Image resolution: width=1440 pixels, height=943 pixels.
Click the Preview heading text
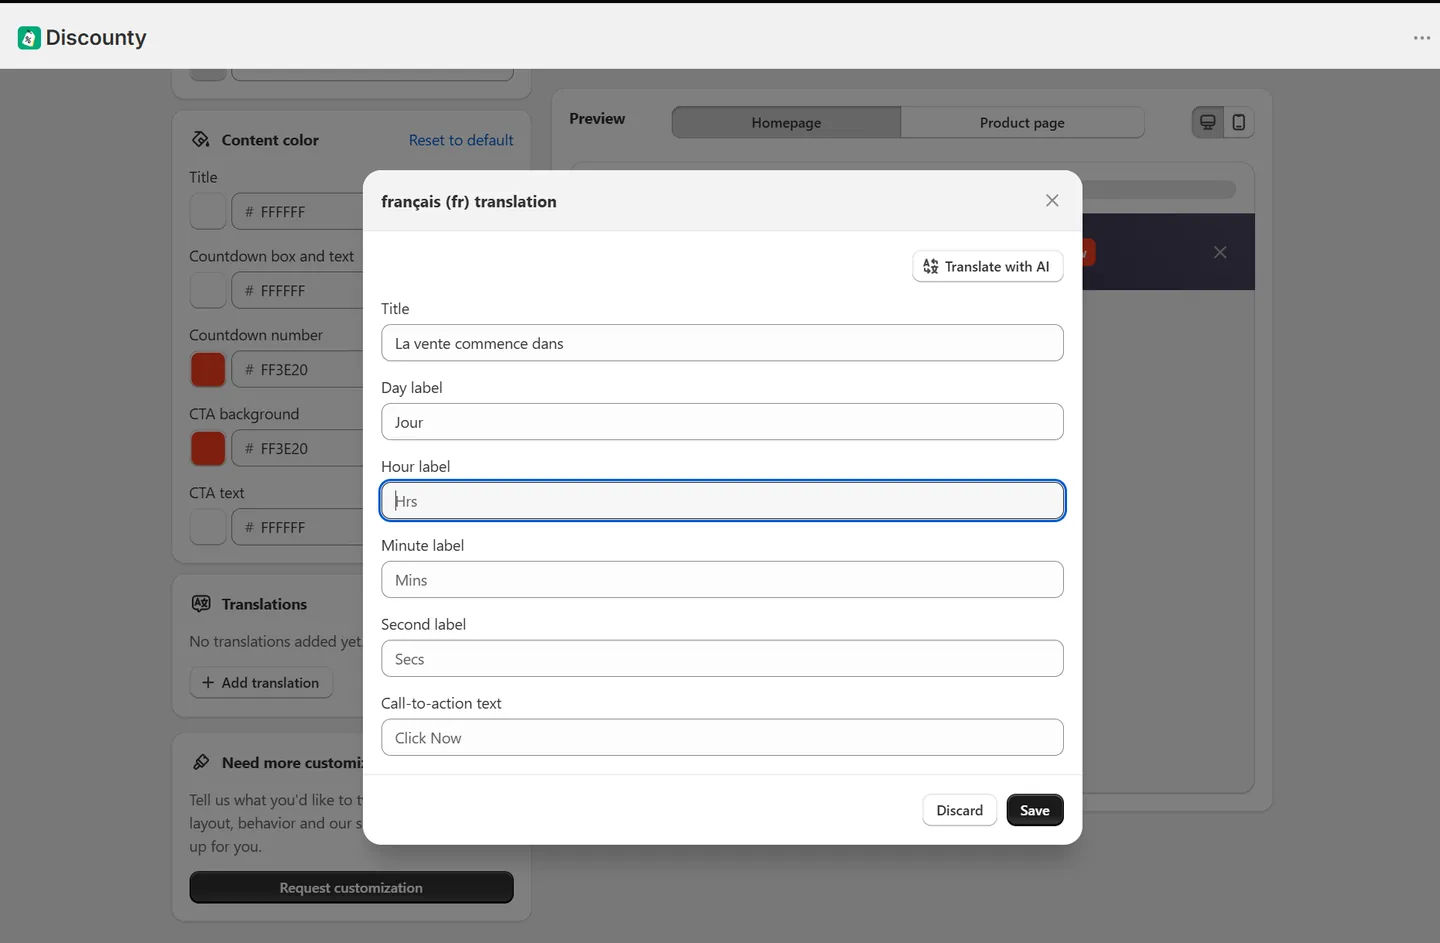(597, 118)
